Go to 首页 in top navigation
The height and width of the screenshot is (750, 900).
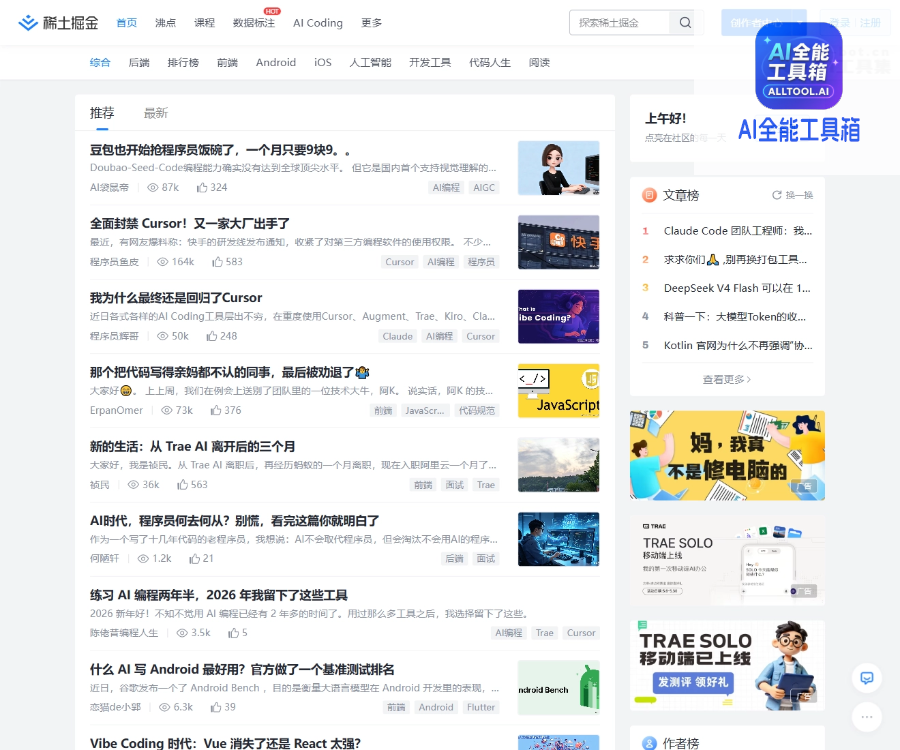(x=127, y=23)
